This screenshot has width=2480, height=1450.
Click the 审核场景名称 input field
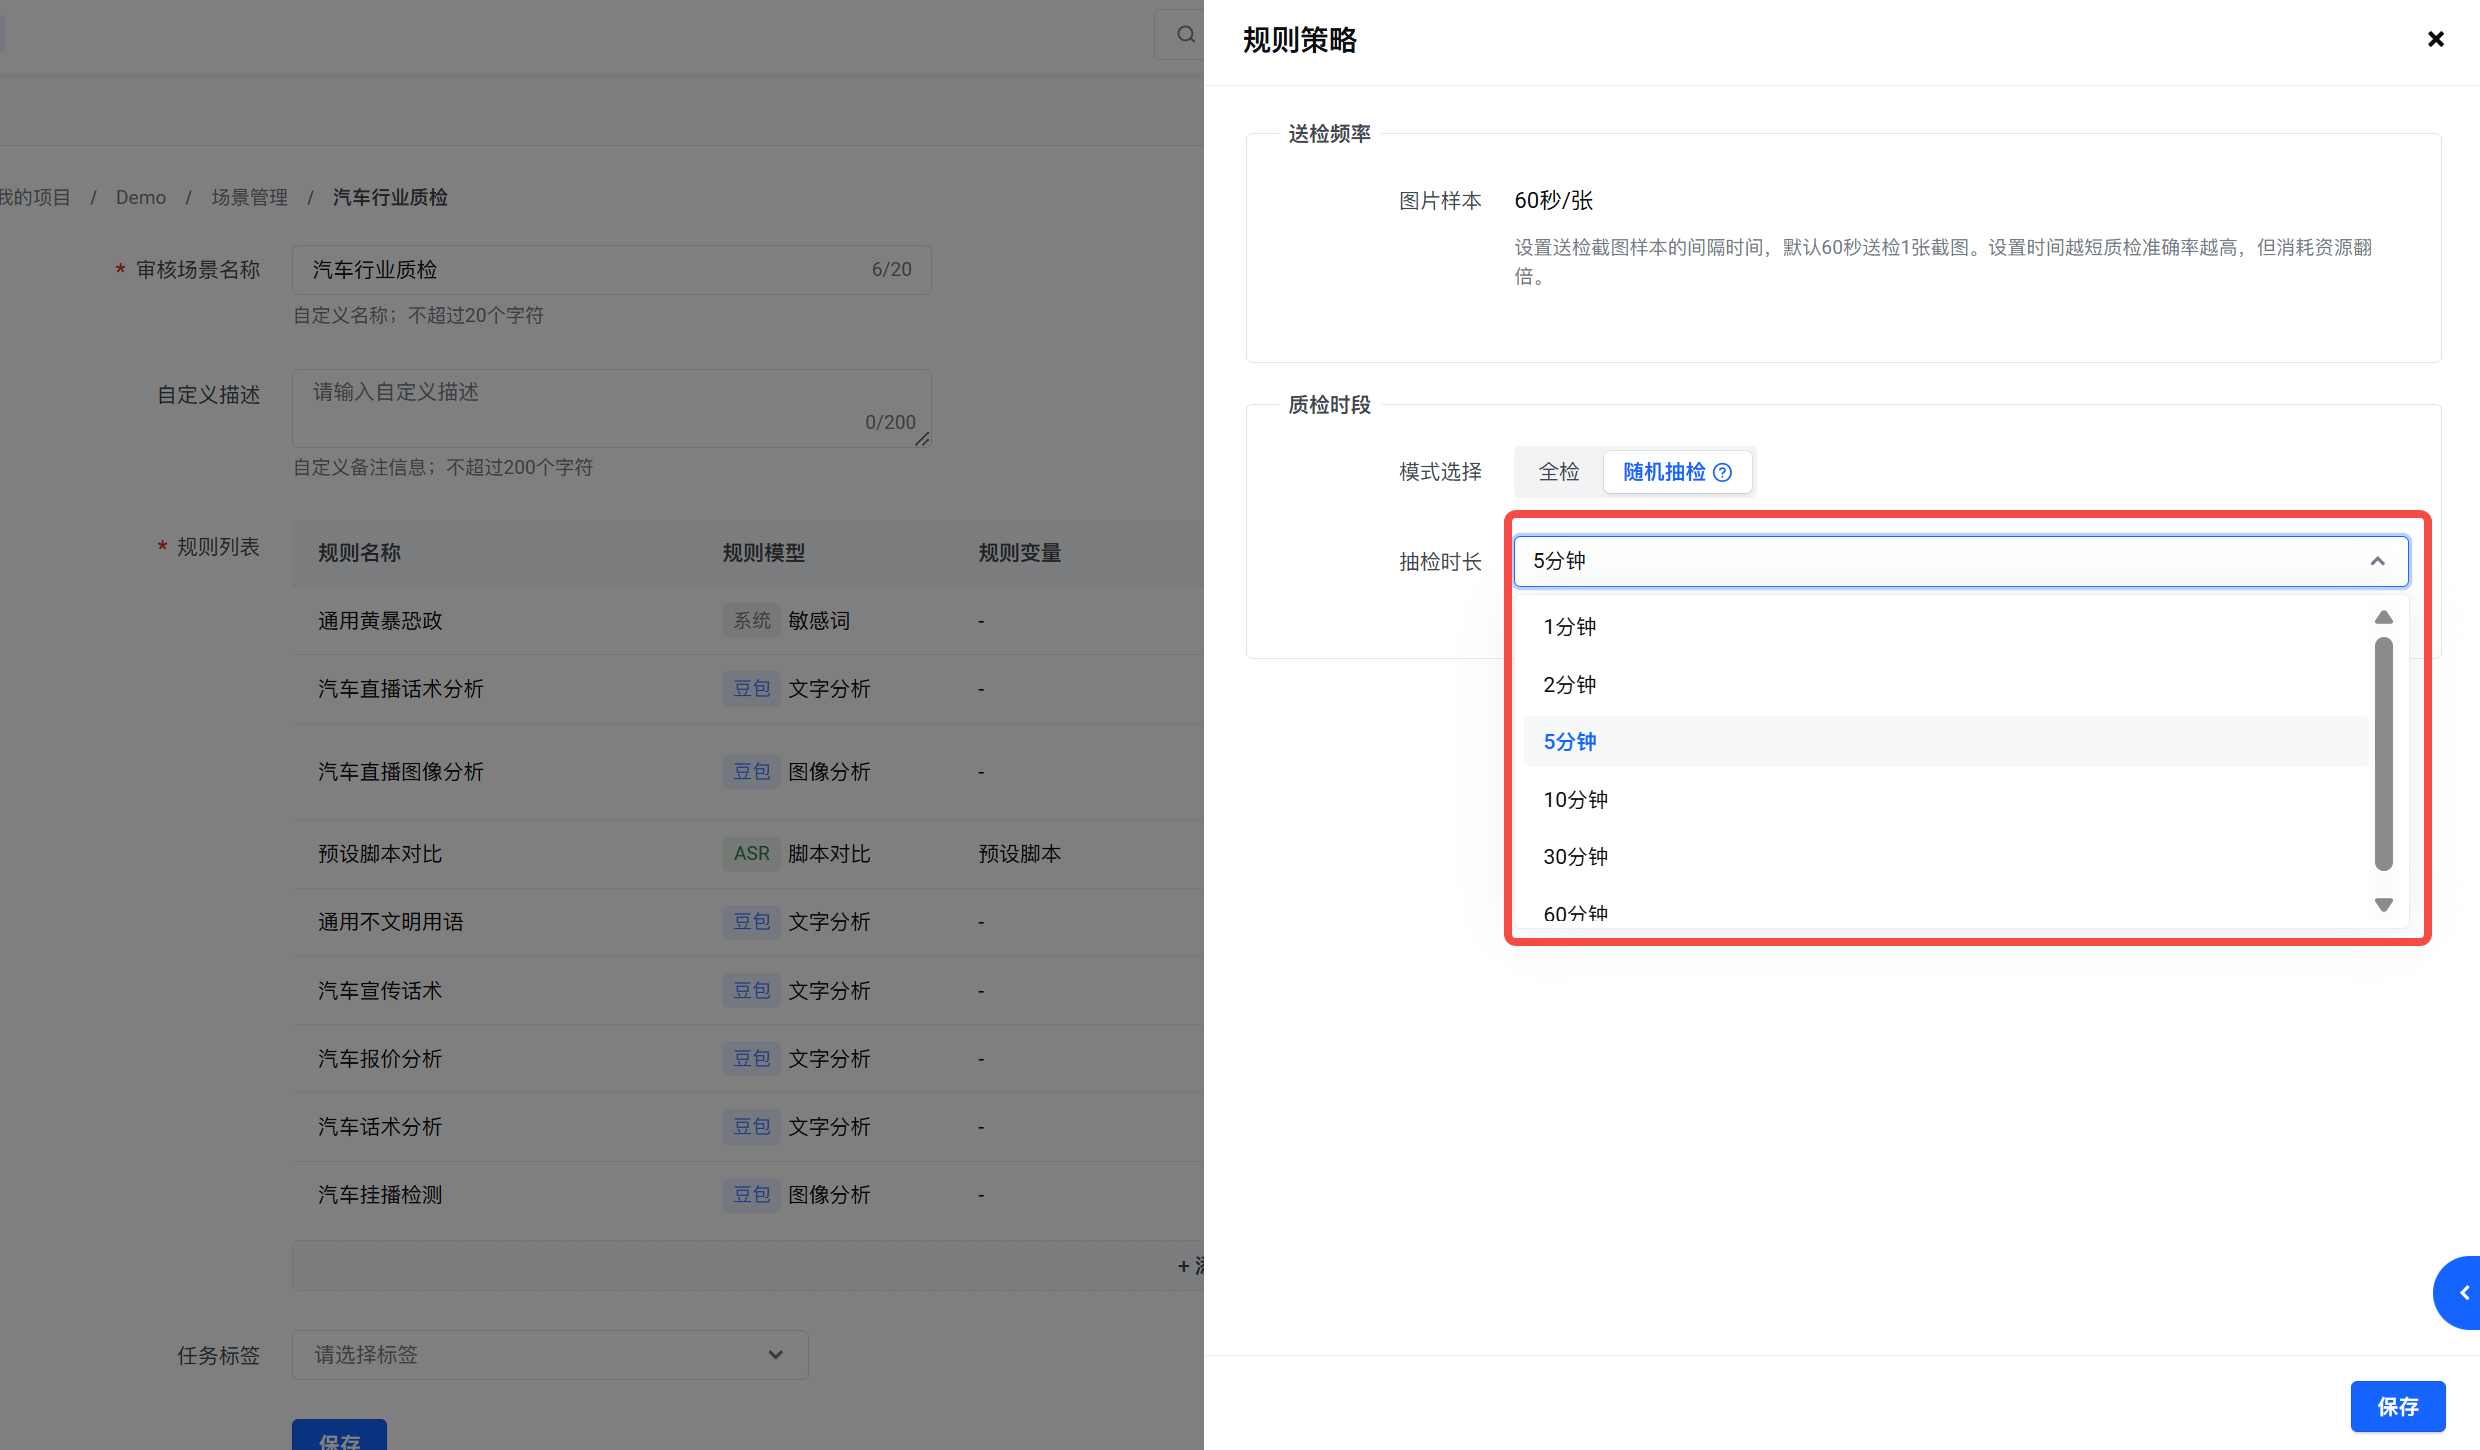pos(612,270)
